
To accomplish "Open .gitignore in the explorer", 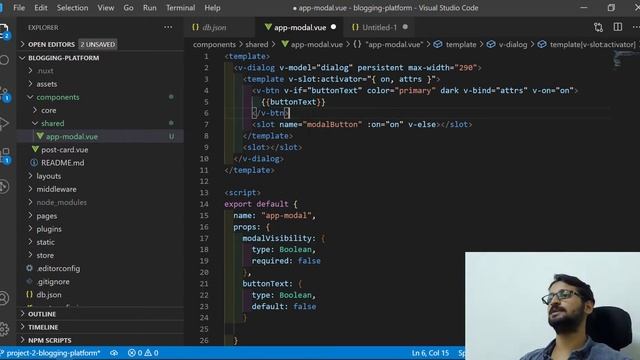I will click(53, 281).
